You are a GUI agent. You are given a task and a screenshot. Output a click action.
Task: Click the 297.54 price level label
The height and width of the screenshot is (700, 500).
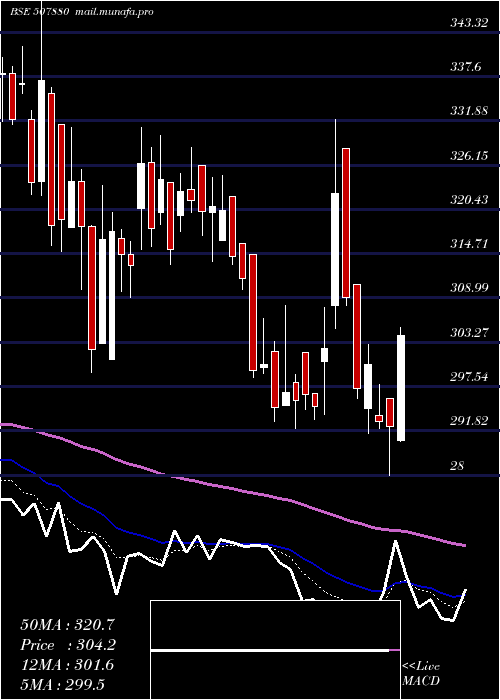coord(469,376)
